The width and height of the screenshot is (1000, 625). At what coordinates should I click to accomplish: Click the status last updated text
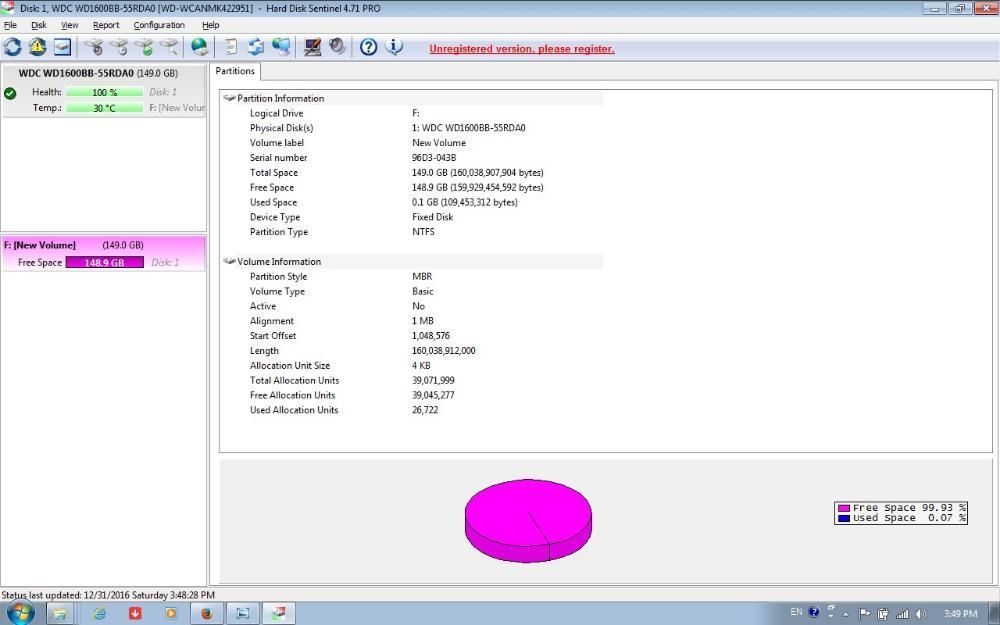108,595
